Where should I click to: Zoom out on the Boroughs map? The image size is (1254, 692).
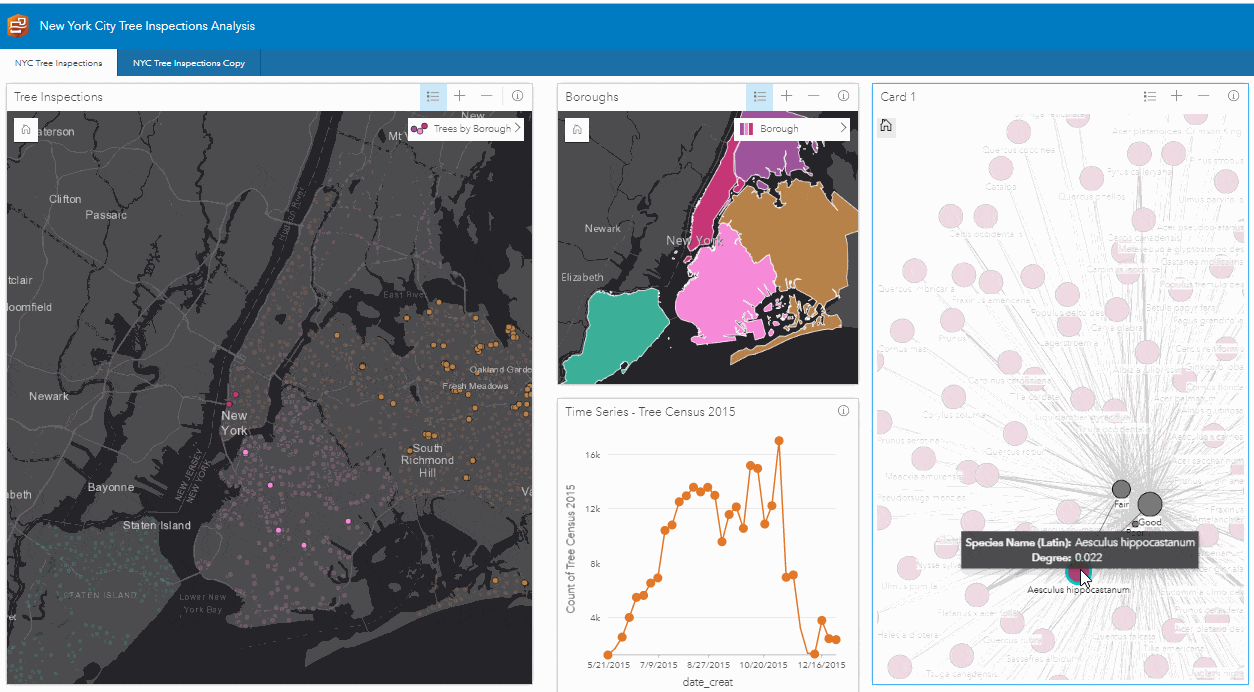tap(813, 96)
